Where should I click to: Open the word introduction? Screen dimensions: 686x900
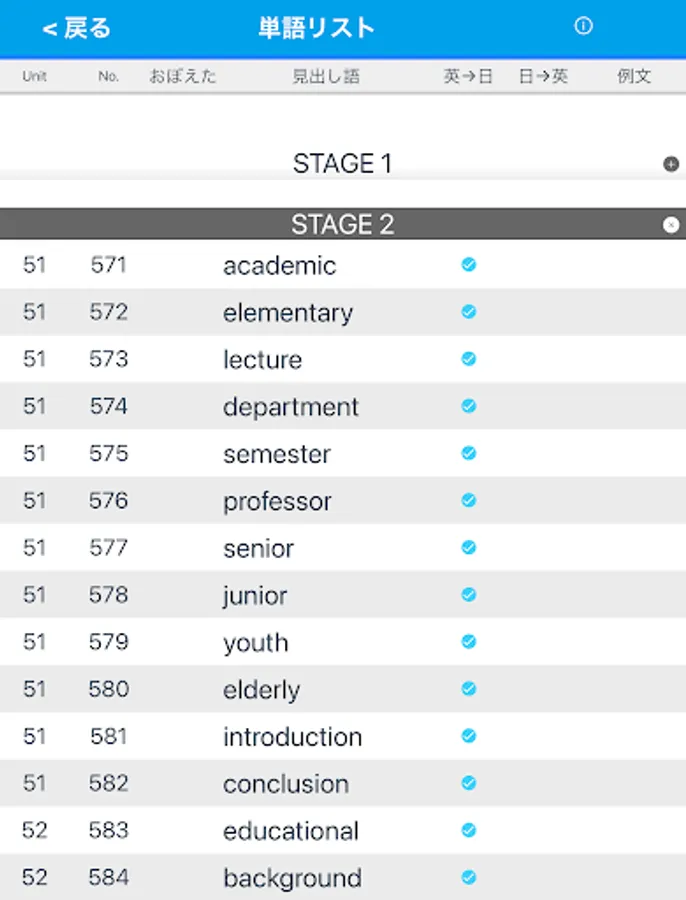pos(292,737)
